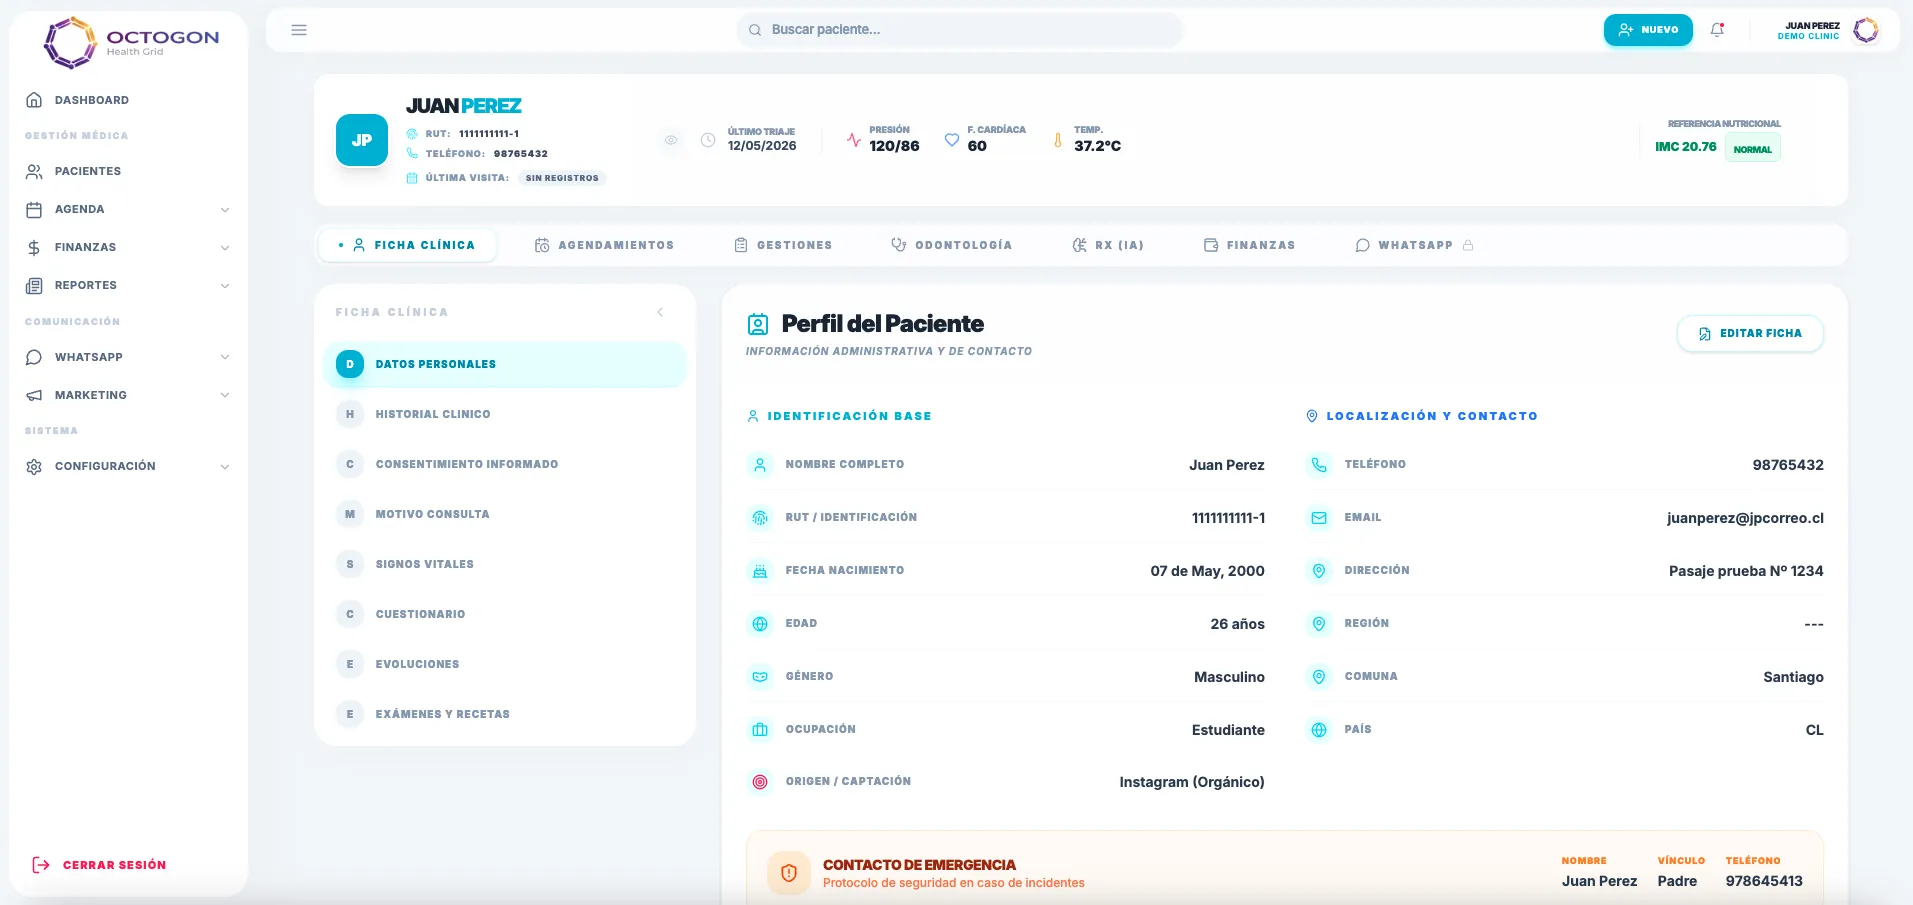Select Exámenes y Recetas section
This screenshot has height=905, width=1913.
click(x=505, y=714)
